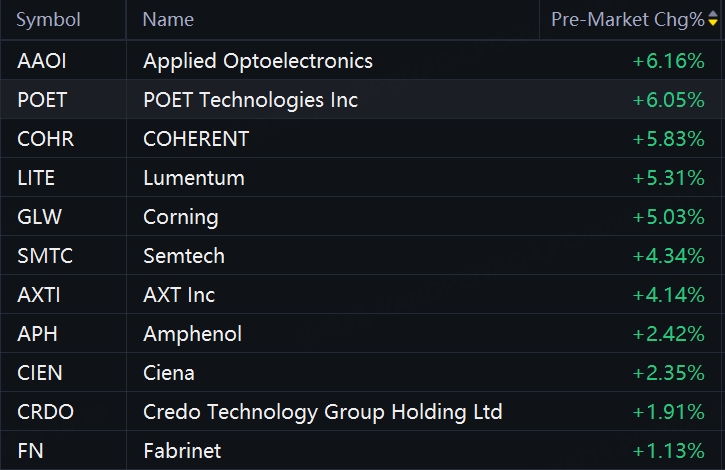
Task: Select the Lumentum stock name
Action: [x=194, y=178]
